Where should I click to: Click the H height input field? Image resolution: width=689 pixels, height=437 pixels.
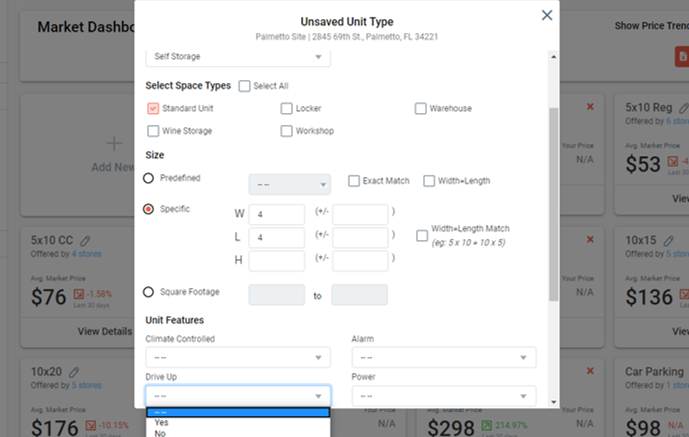276,261
